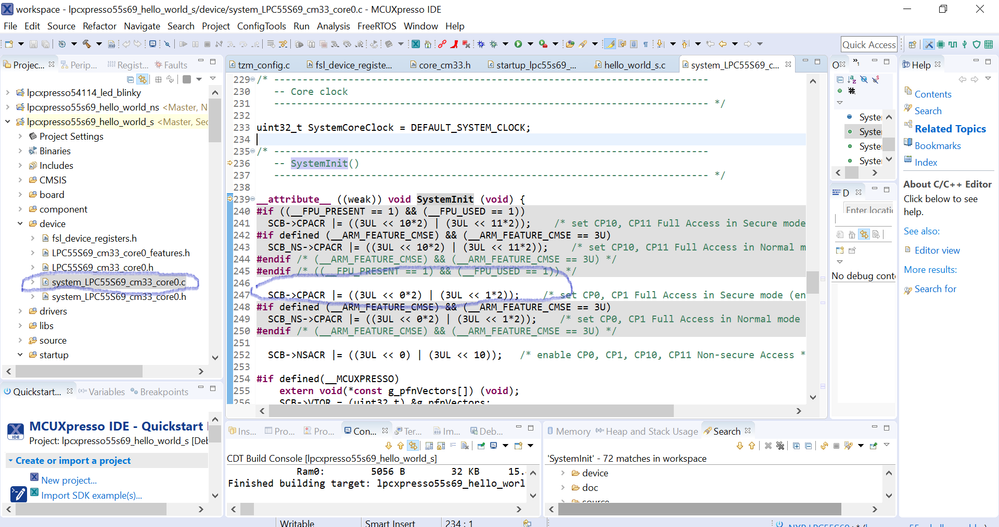Click Import SDK example(s)... link

pyautogui.click(x=92, y=495)
